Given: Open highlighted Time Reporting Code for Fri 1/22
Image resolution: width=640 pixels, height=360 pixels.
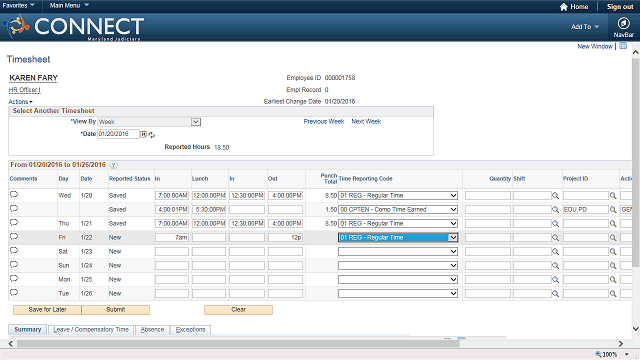Looking at the screenshot, I should 398,238.
